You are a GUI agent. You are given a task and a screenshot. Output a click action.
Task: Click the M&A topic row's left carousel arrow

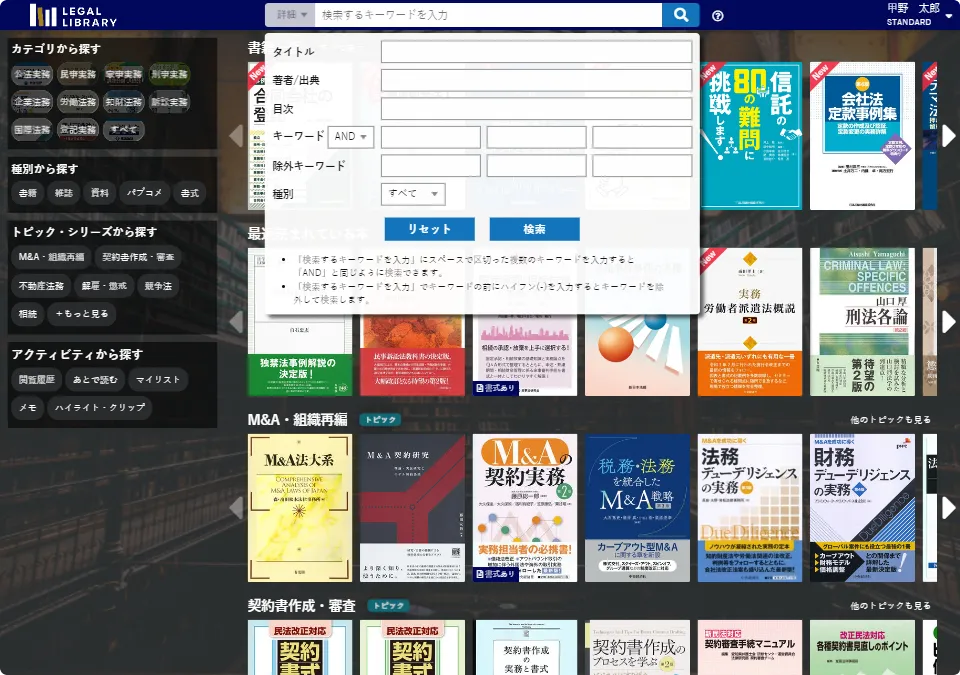pos(237,508)
